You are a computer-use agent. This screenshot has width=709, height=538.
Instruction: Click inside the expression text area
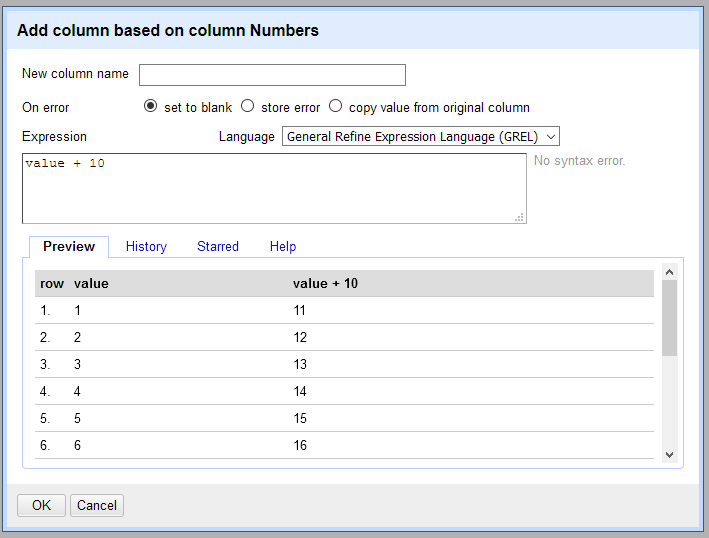(x=273, y=188)
